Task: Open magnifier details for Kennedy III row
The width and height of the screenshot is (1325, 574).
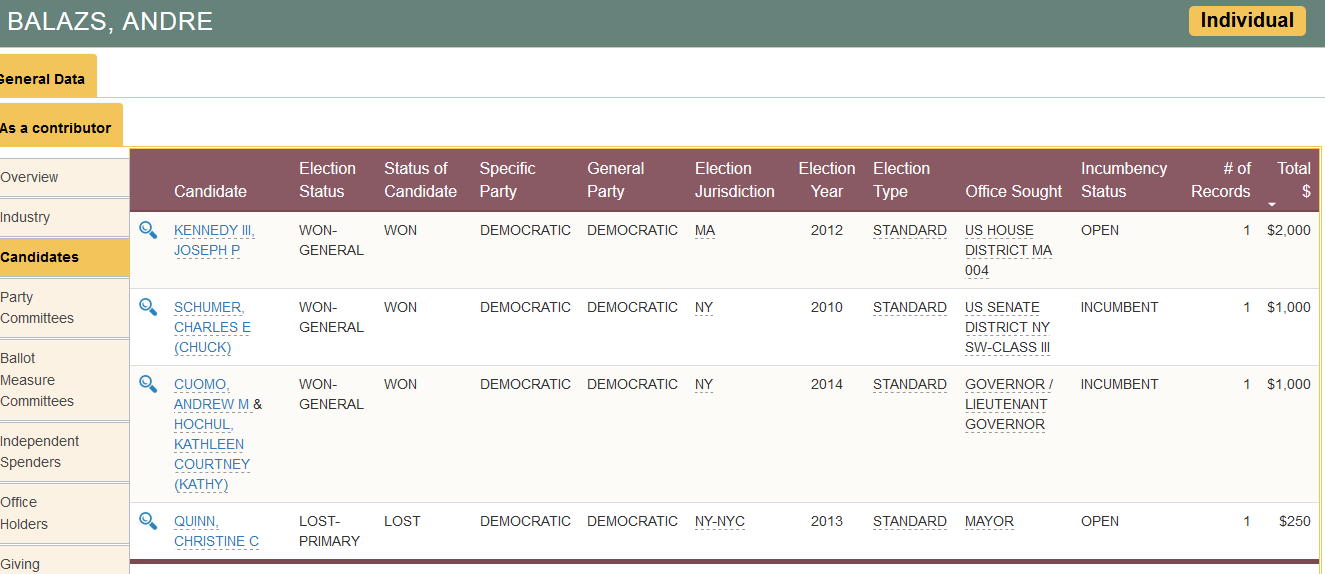Action: pos(148,230)
